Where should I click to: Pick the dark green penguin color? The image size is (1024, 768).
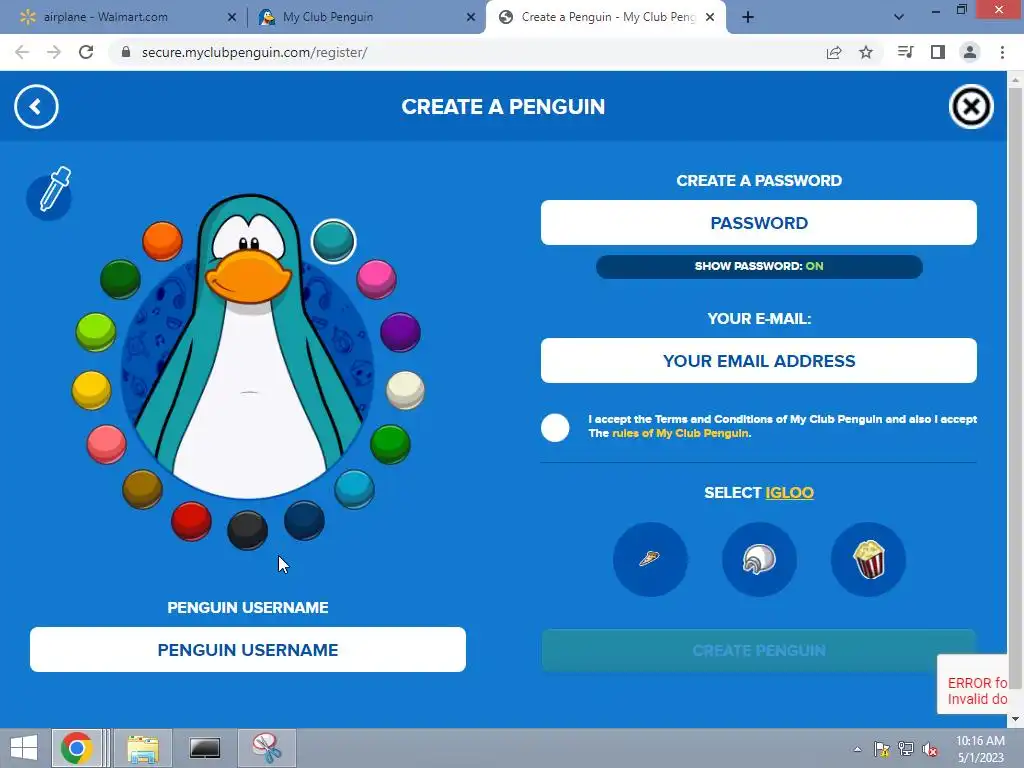(120, 279)
